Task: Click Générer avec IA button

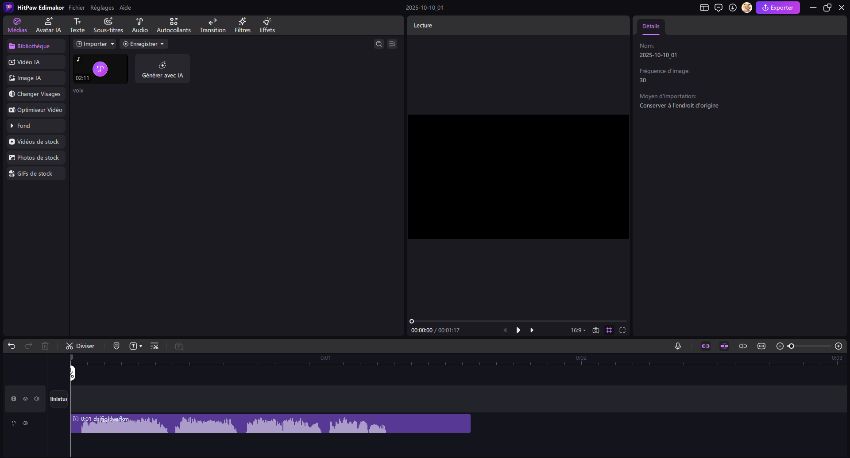Action: click(162, 68)
